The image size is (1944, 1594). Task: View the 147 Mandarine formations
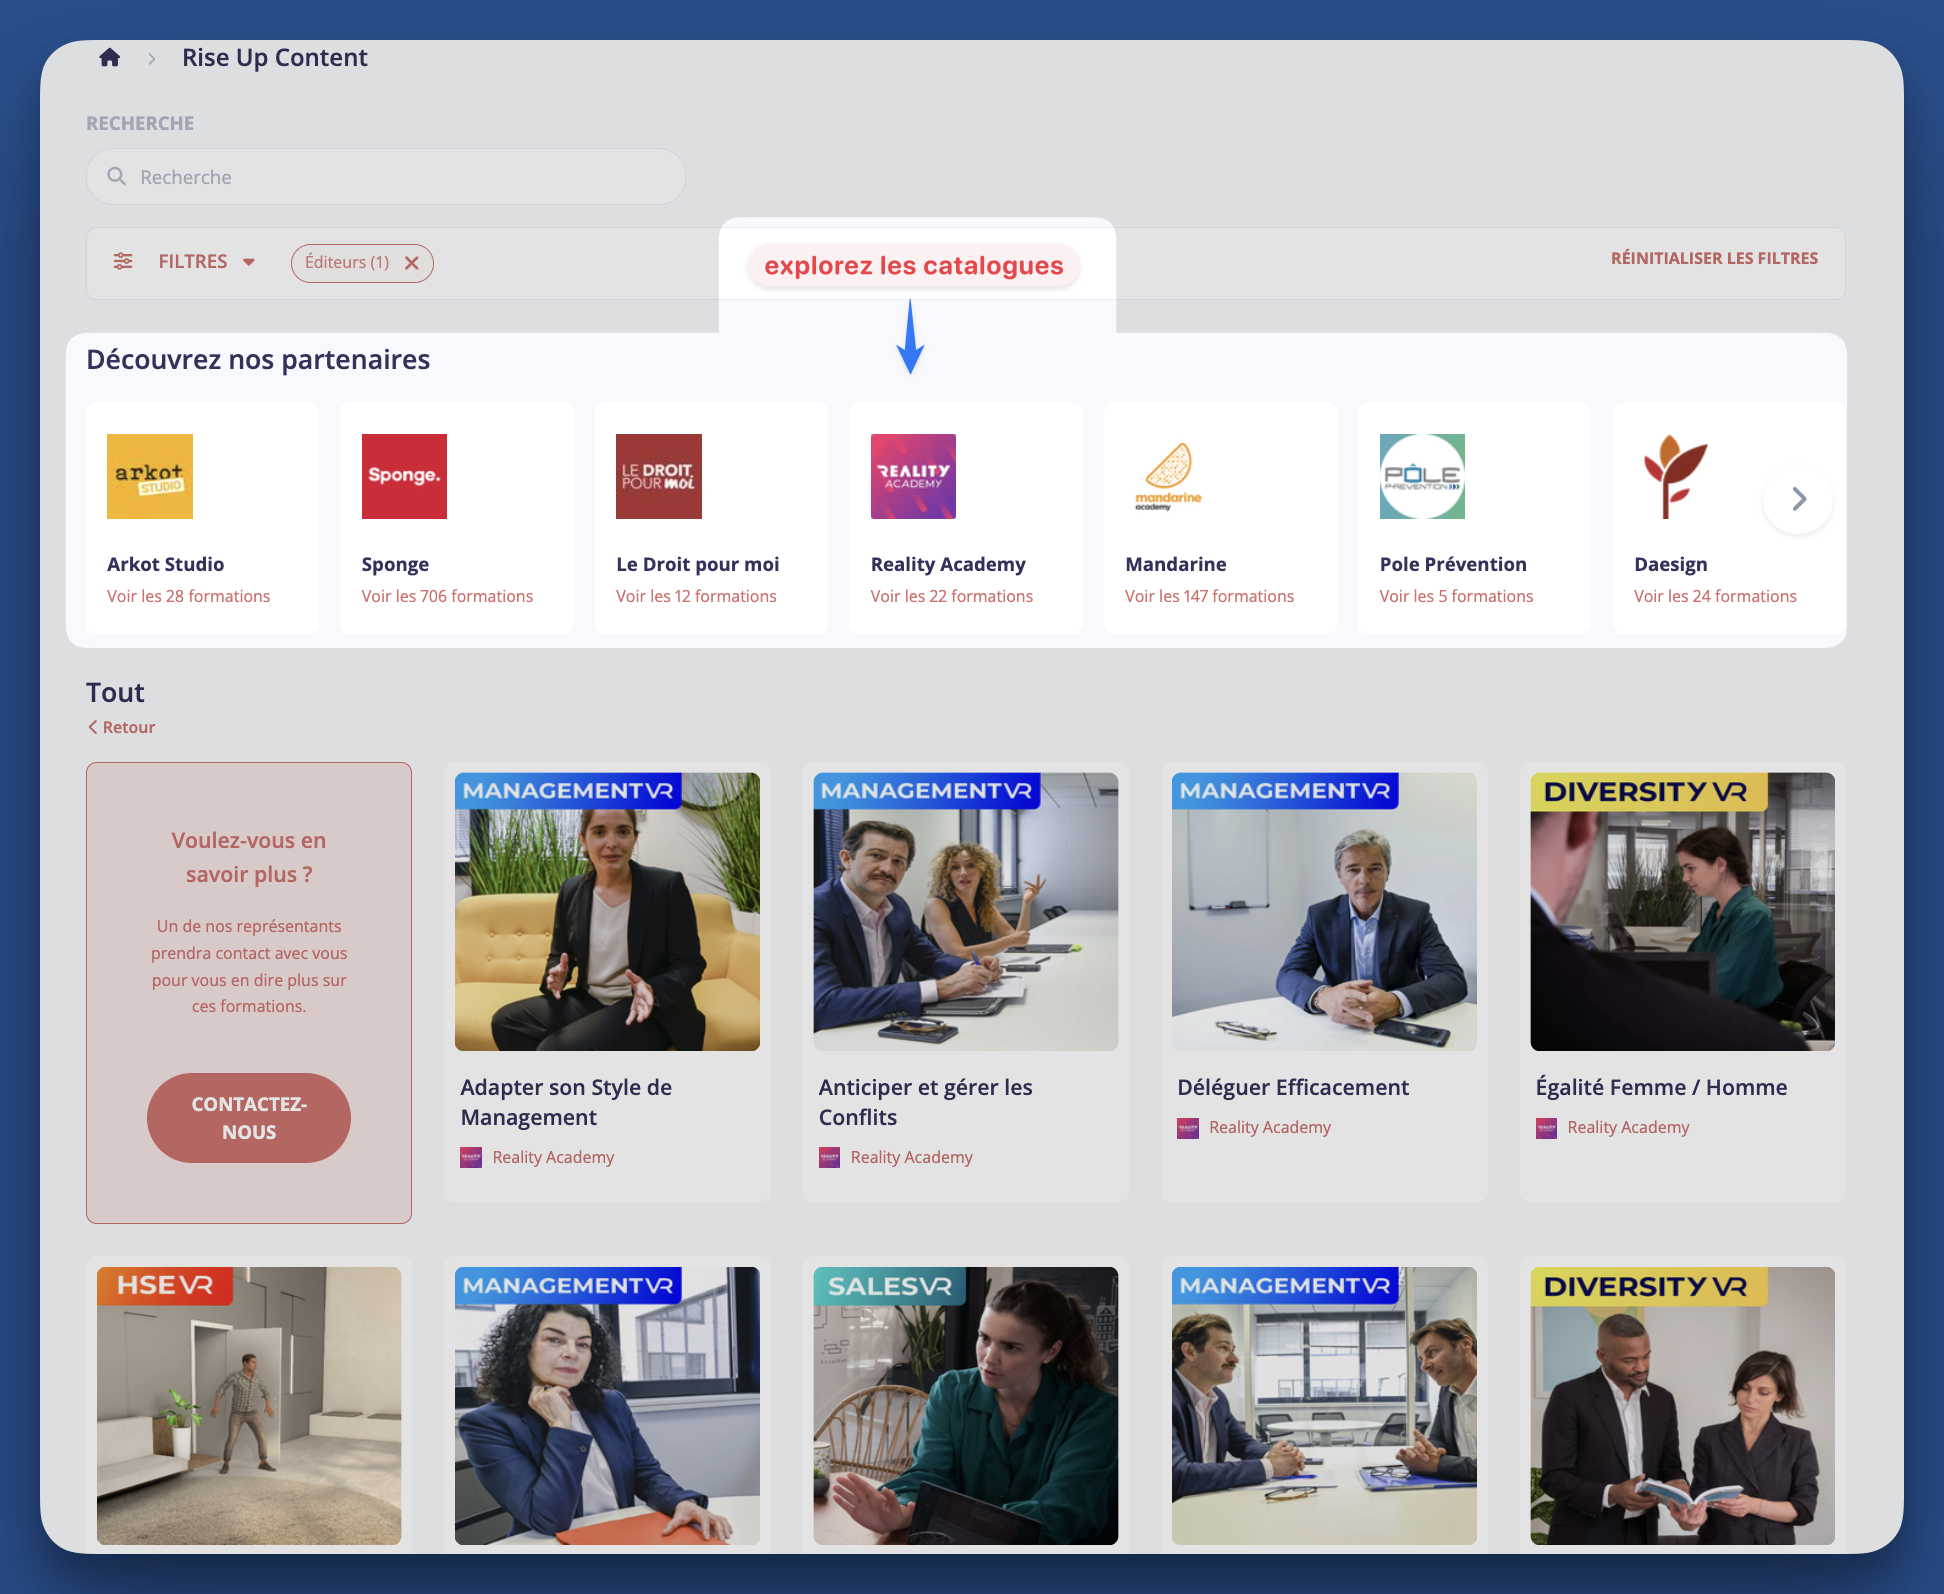tap(1209, 596)
